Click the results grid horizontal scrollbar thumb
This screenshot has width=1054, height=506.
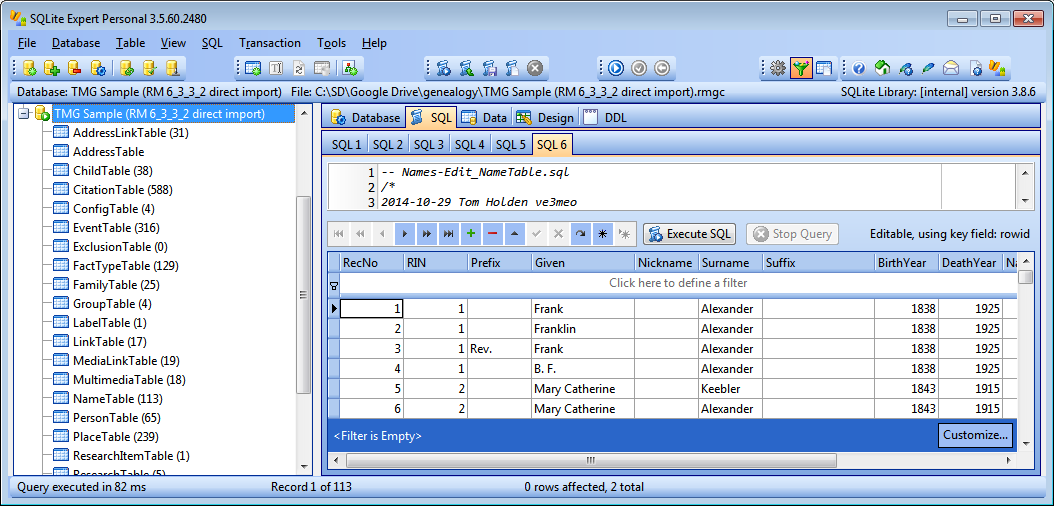591,460
